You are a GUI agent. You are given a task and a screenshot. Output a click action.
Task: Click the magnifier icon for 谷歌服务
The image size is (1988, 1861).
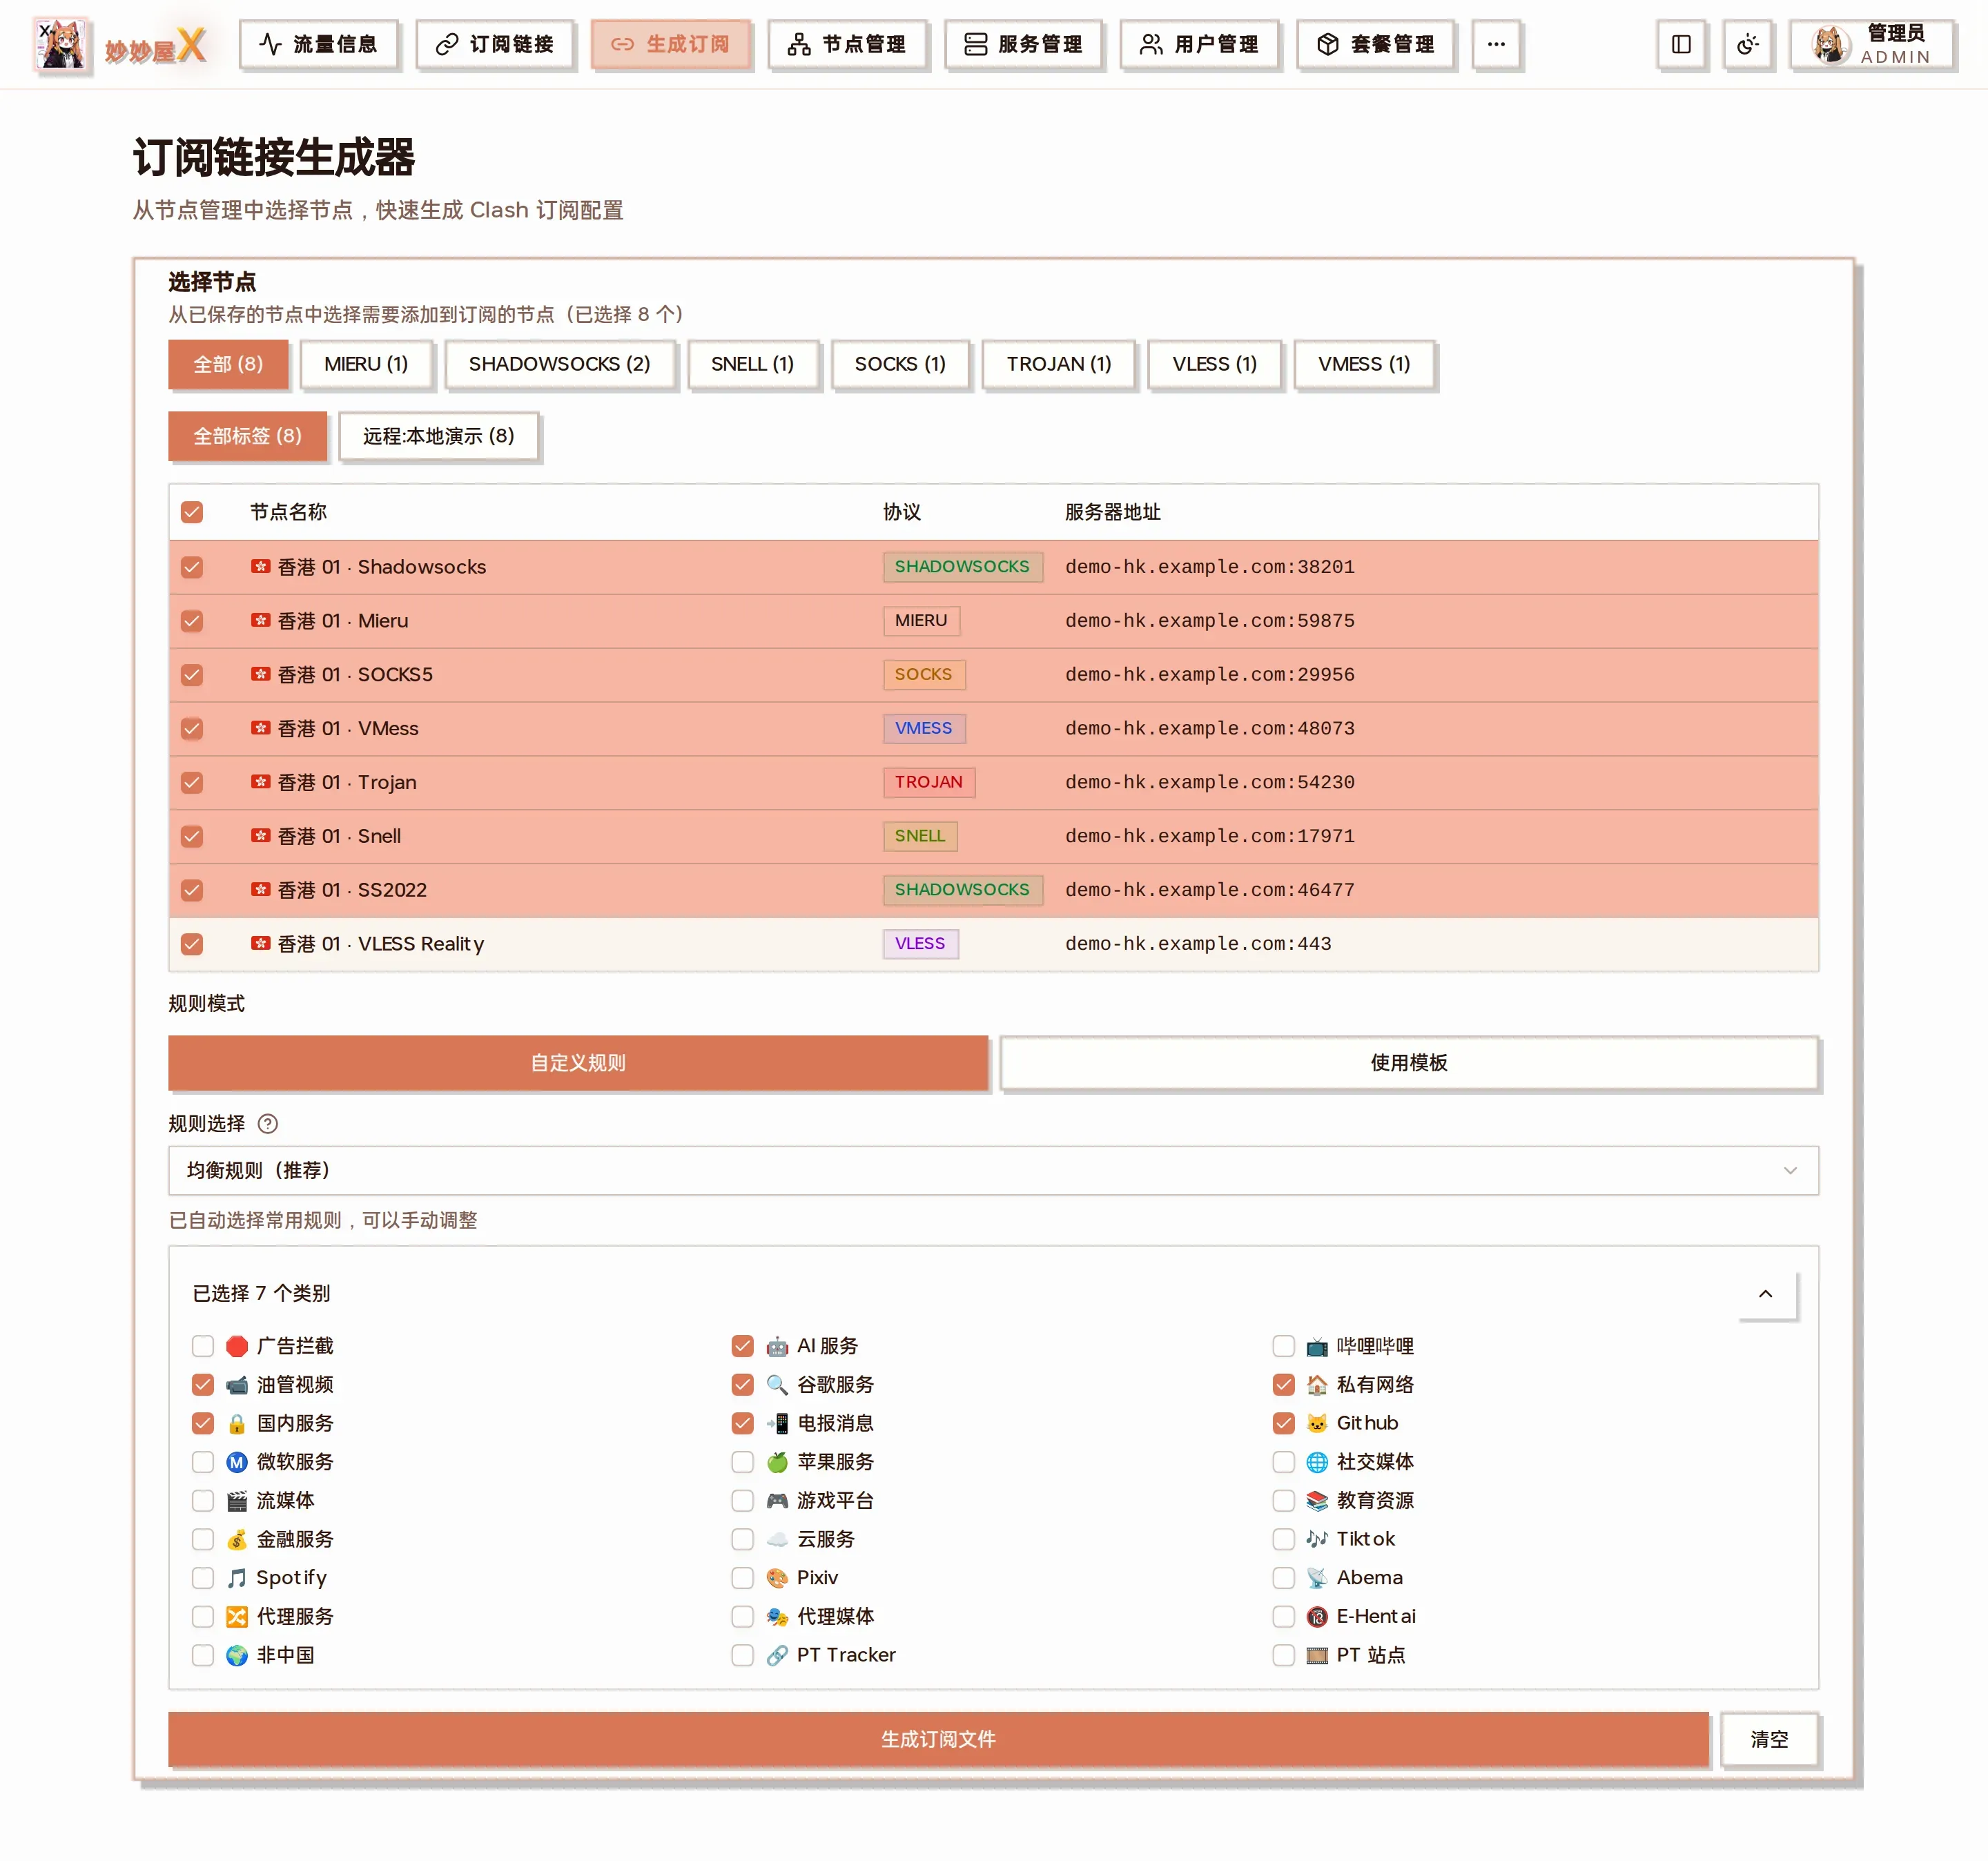777,1384
